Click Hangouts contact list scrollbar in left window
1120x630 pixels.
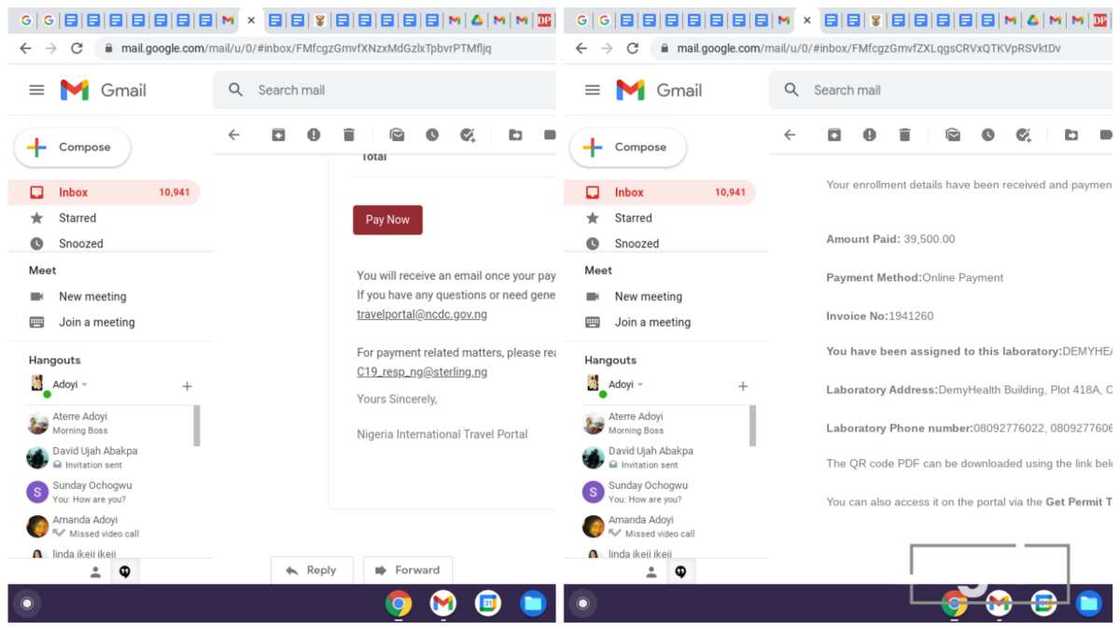(x=196, y=425)
